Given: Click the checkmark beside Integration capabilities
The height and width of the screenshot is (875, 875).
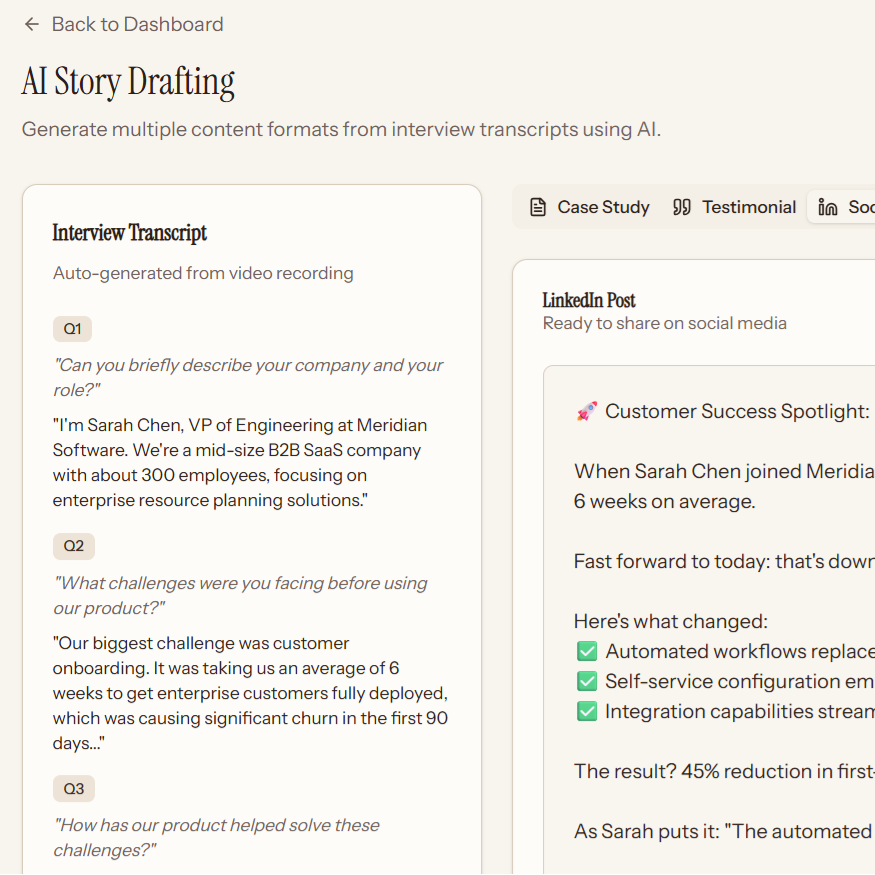Looking at the screenshot, I should click(x=587, y=711).
